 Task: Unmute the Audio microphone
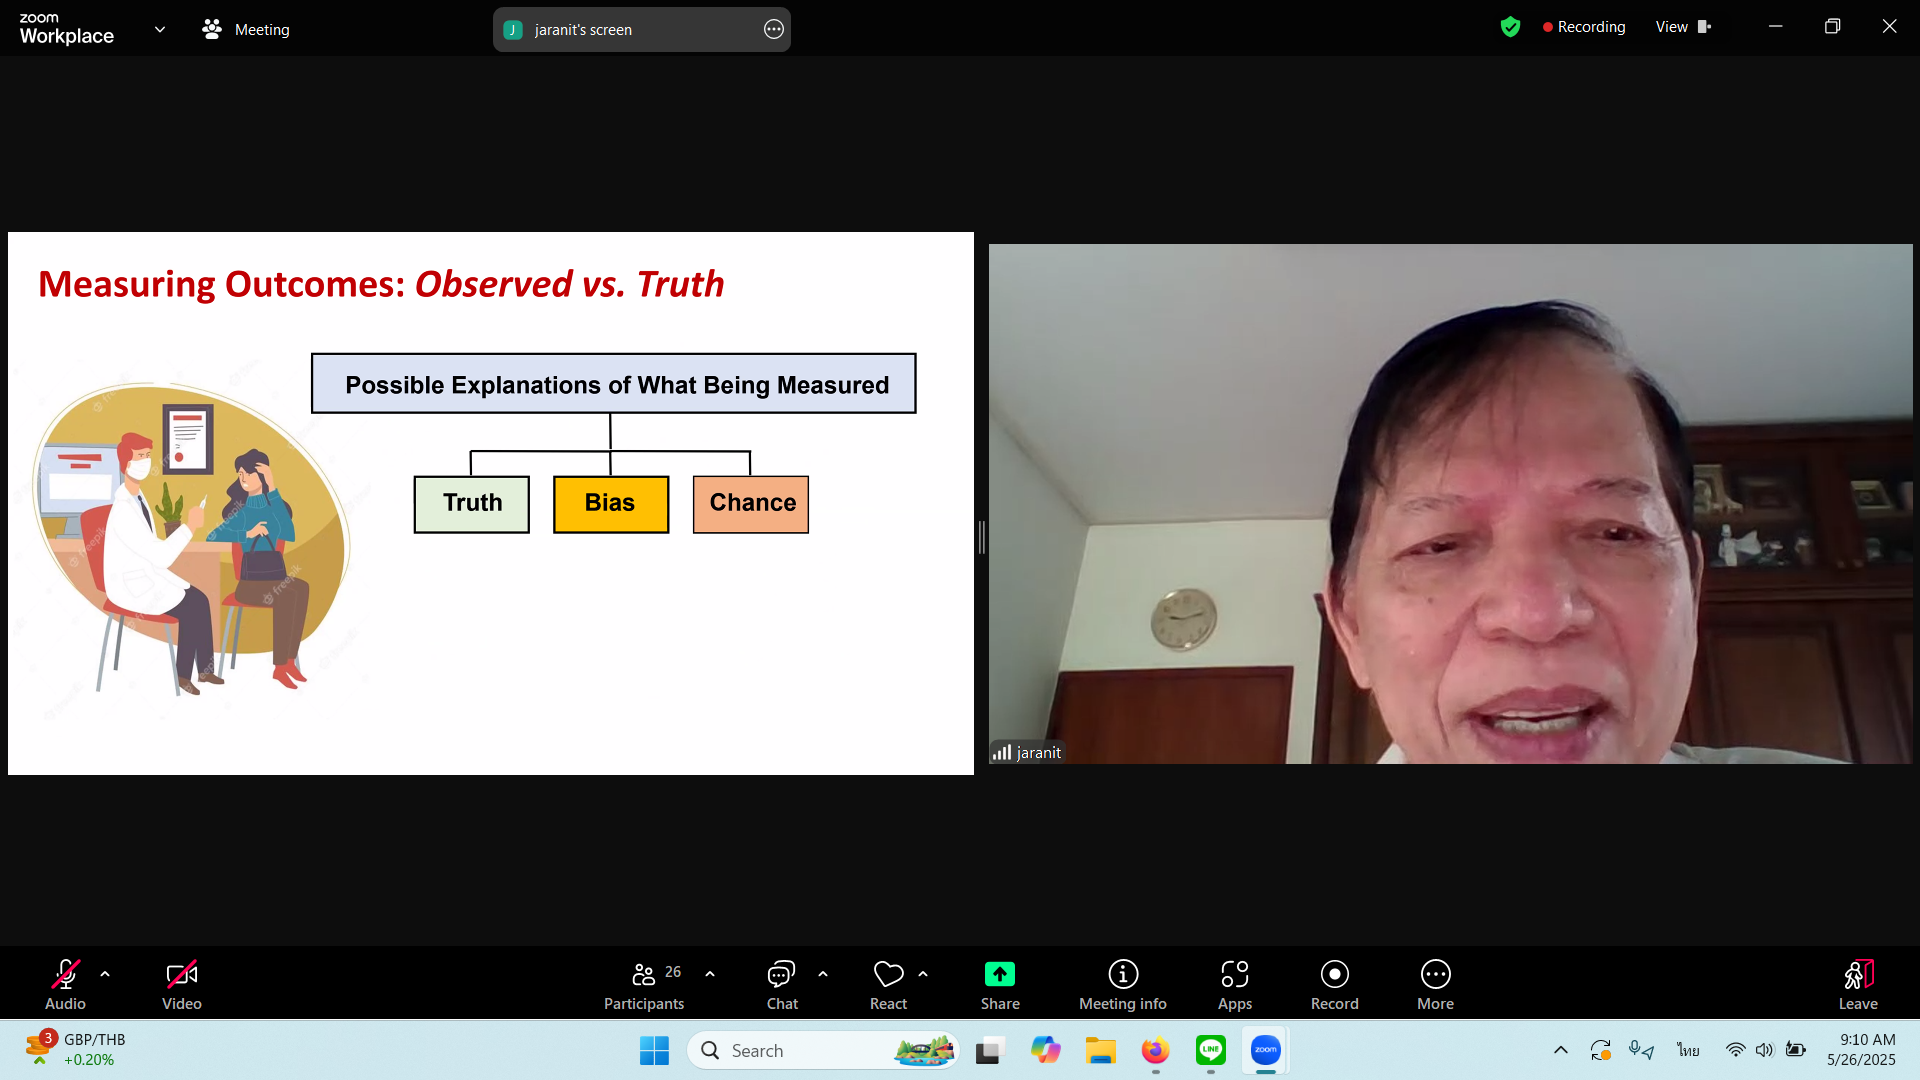[65, 974]
